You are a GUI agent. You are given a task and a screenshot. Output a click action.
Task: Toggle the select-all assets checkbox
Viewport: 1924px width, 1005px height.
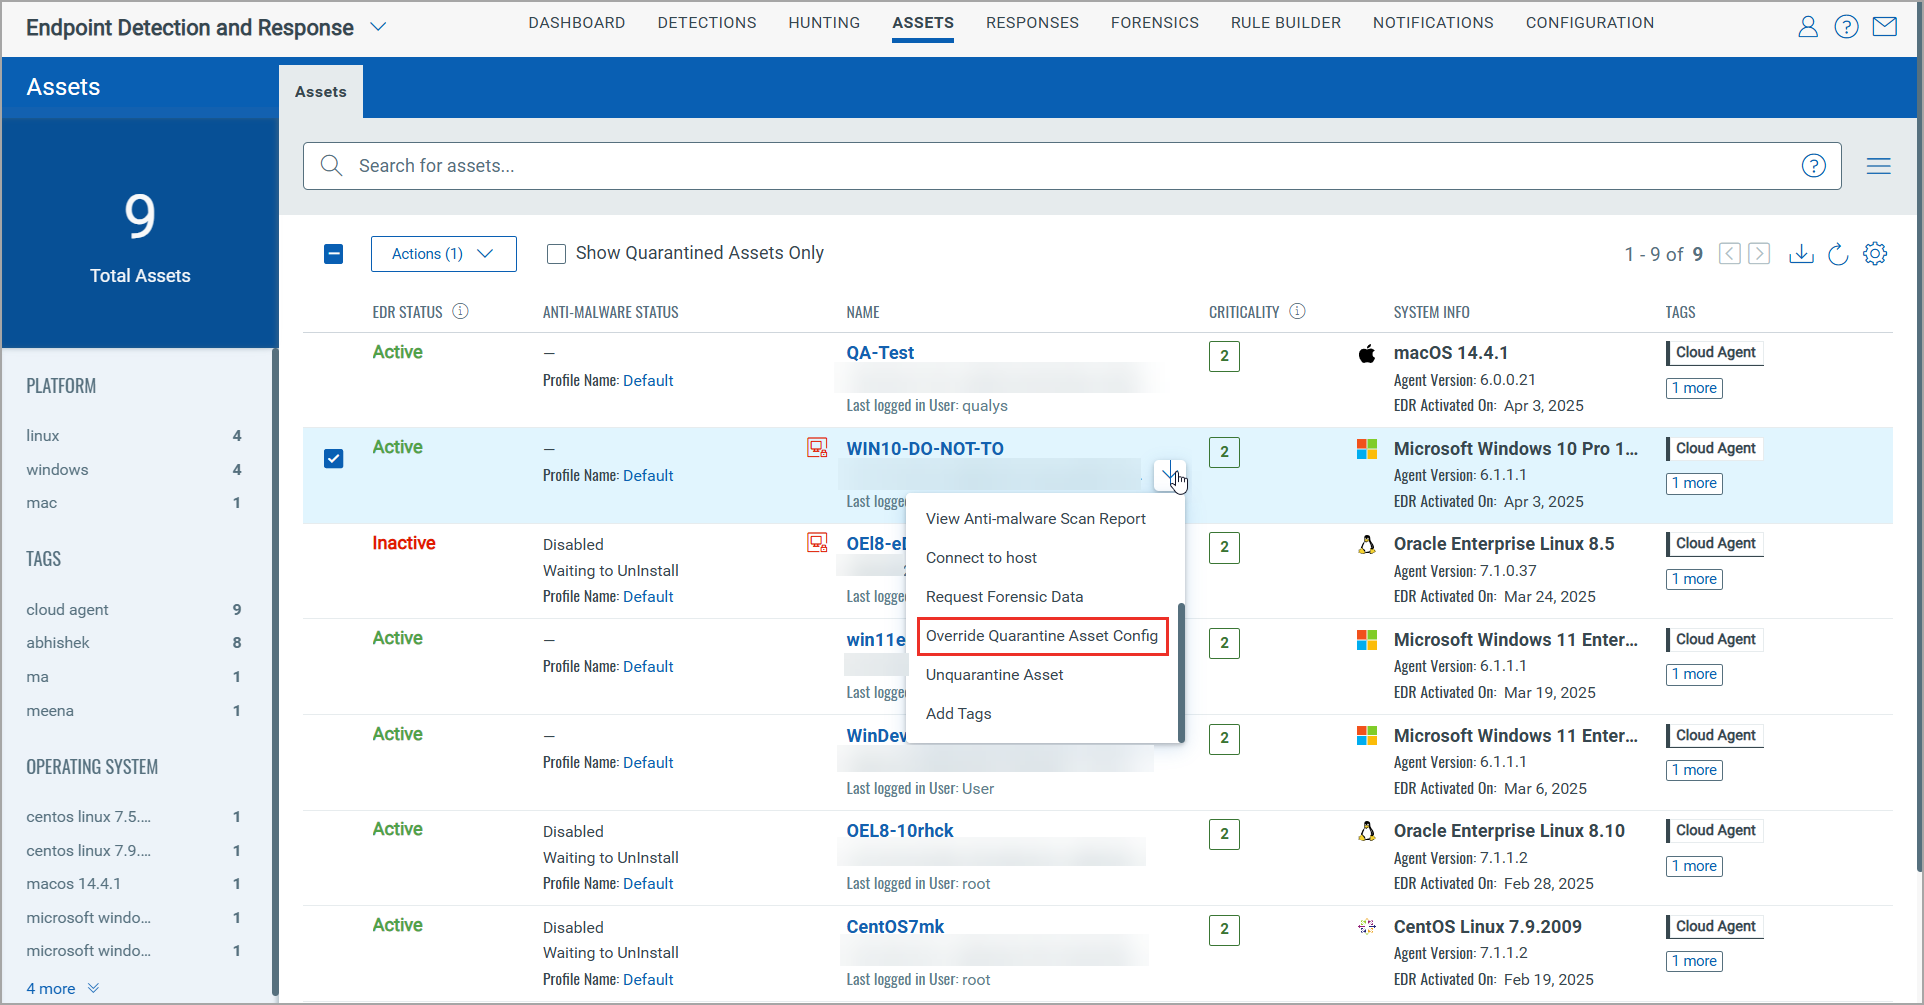[334, 254]
